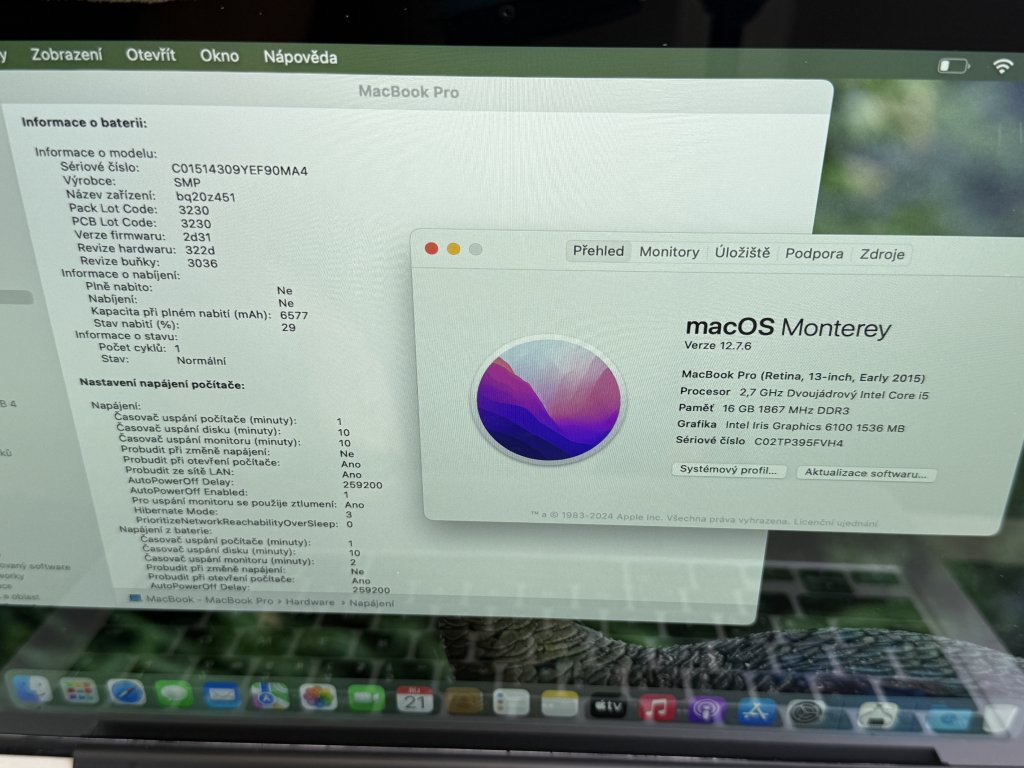Click System Information icon in dock
The image size is (1024, 768).
876,716
